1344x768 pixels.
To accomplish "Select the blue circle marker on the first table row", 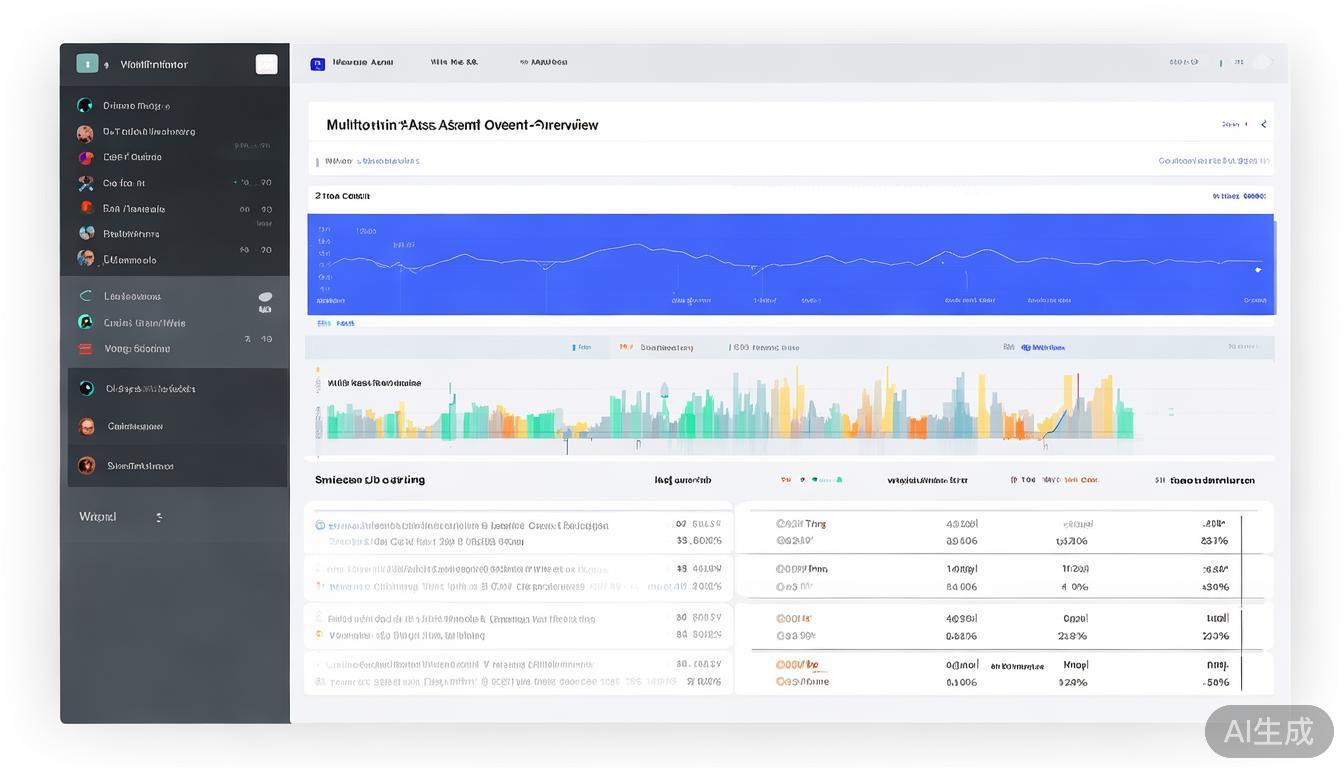I will click(320, 525).
